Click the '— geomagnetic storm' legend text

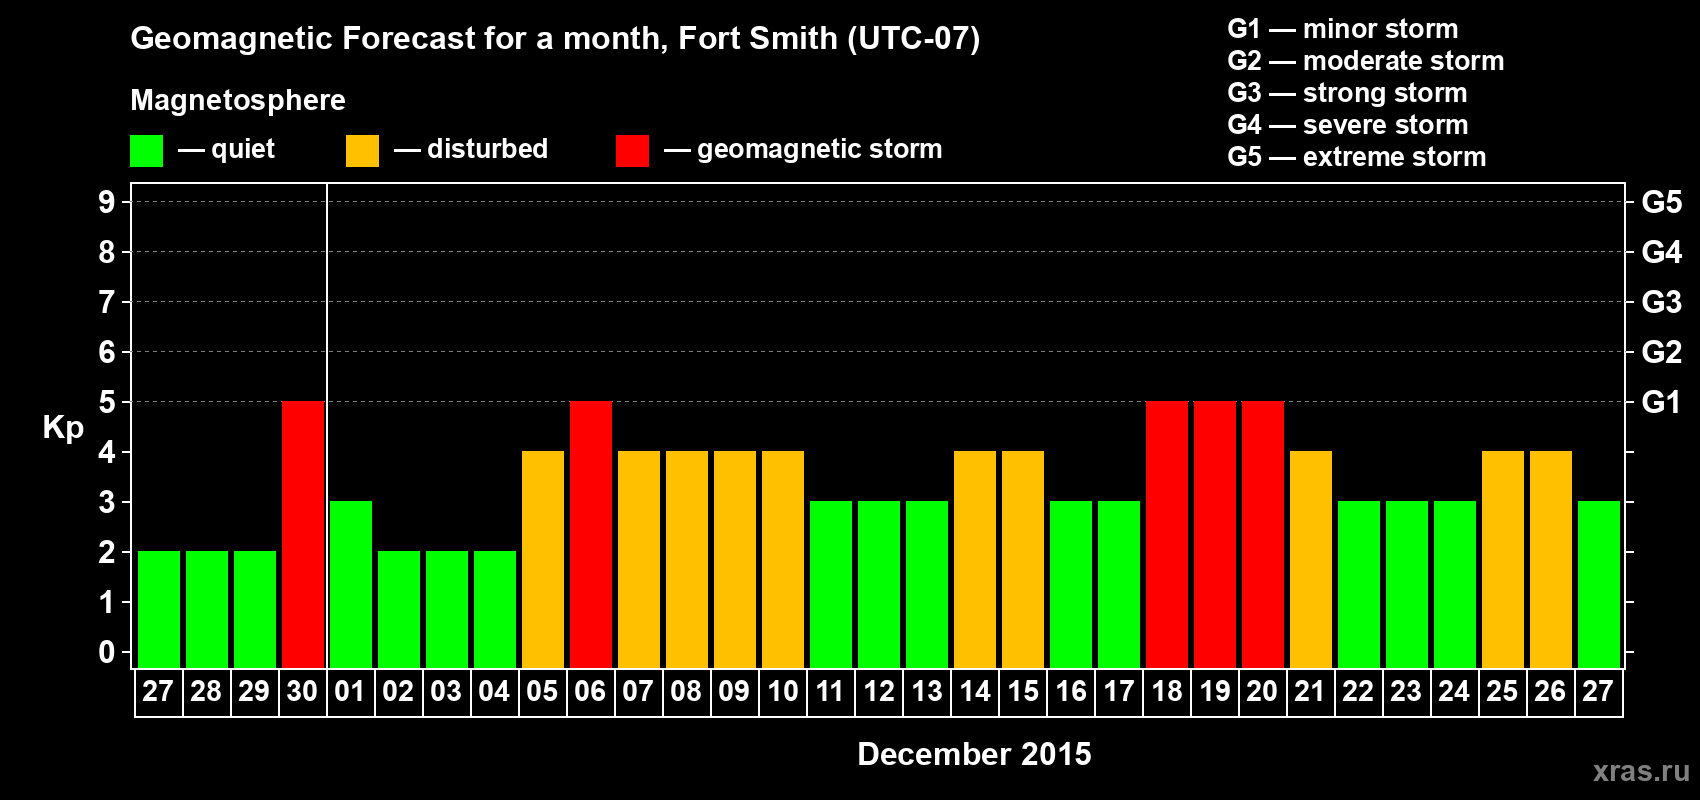[804, 150]
